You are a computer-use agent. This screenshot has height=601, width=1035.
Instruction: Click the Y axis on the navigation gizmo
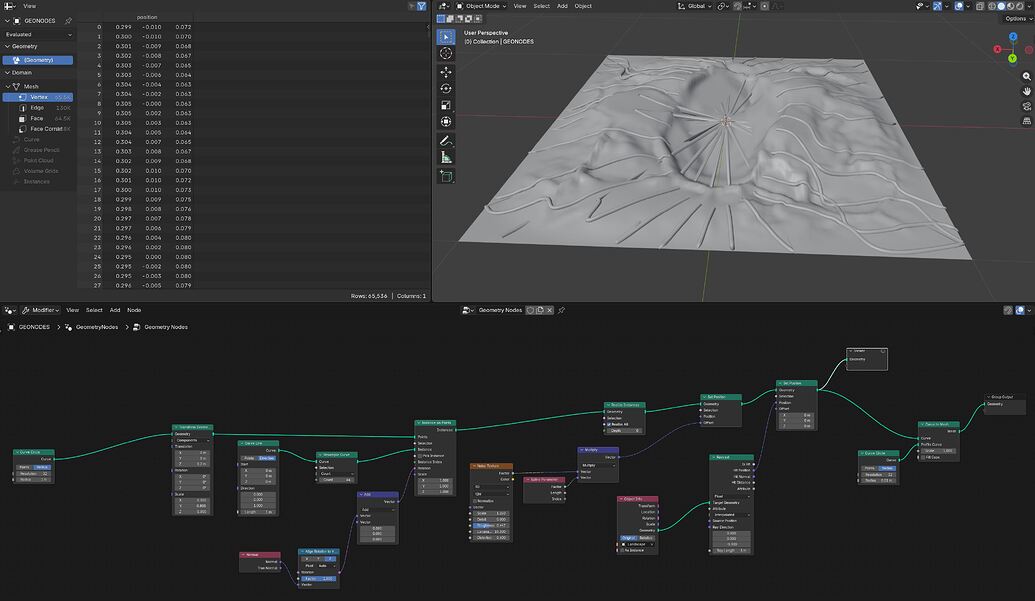[1012, 59]
